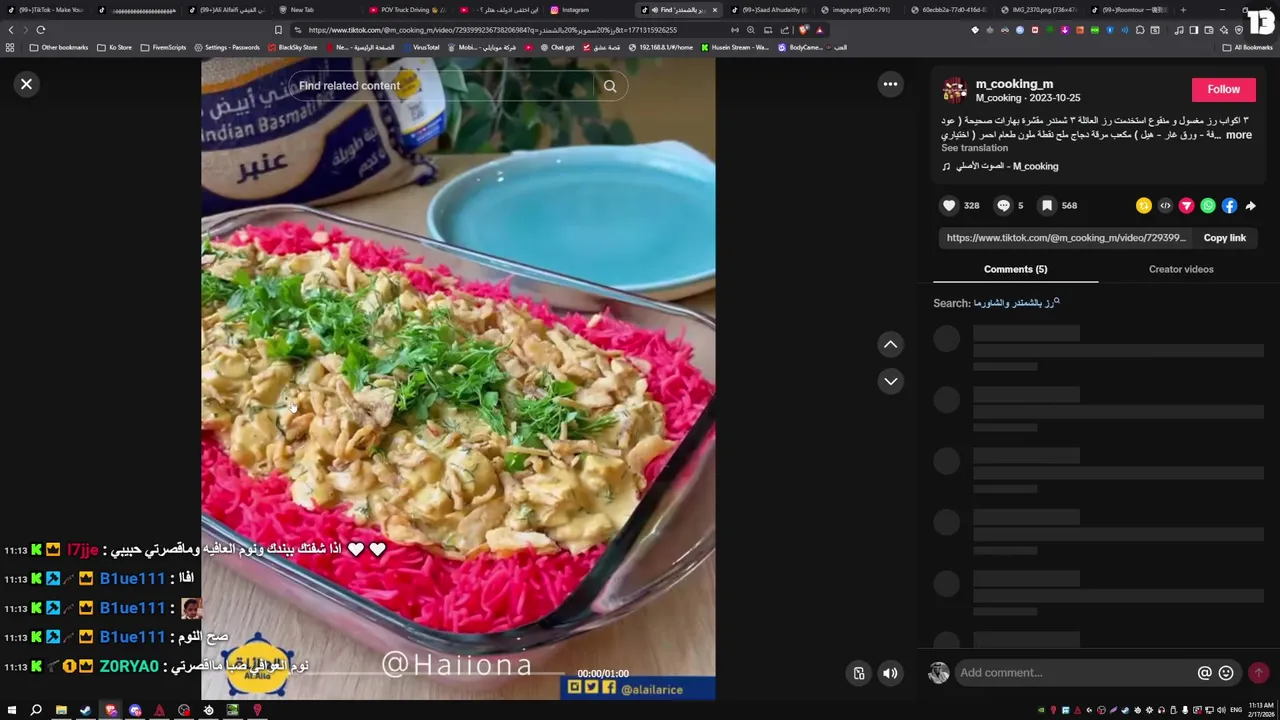Open Windows taskbar search

pos(36,711)
